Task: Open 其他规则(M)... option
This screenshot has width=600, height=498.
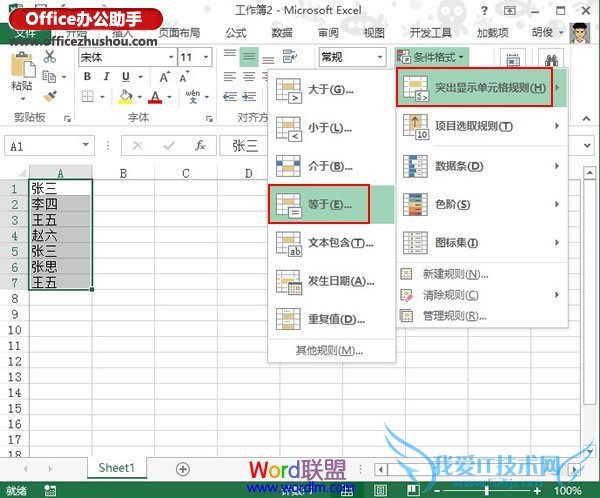Action: pos(329,350)
